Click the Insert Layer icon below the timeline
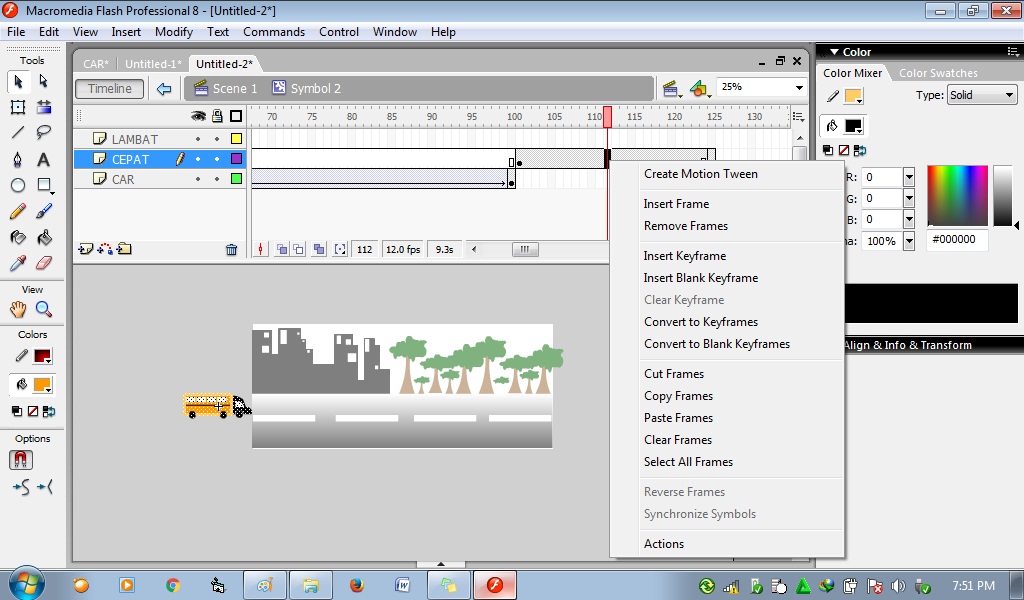The image size is (1024, 600). (85, 248)
